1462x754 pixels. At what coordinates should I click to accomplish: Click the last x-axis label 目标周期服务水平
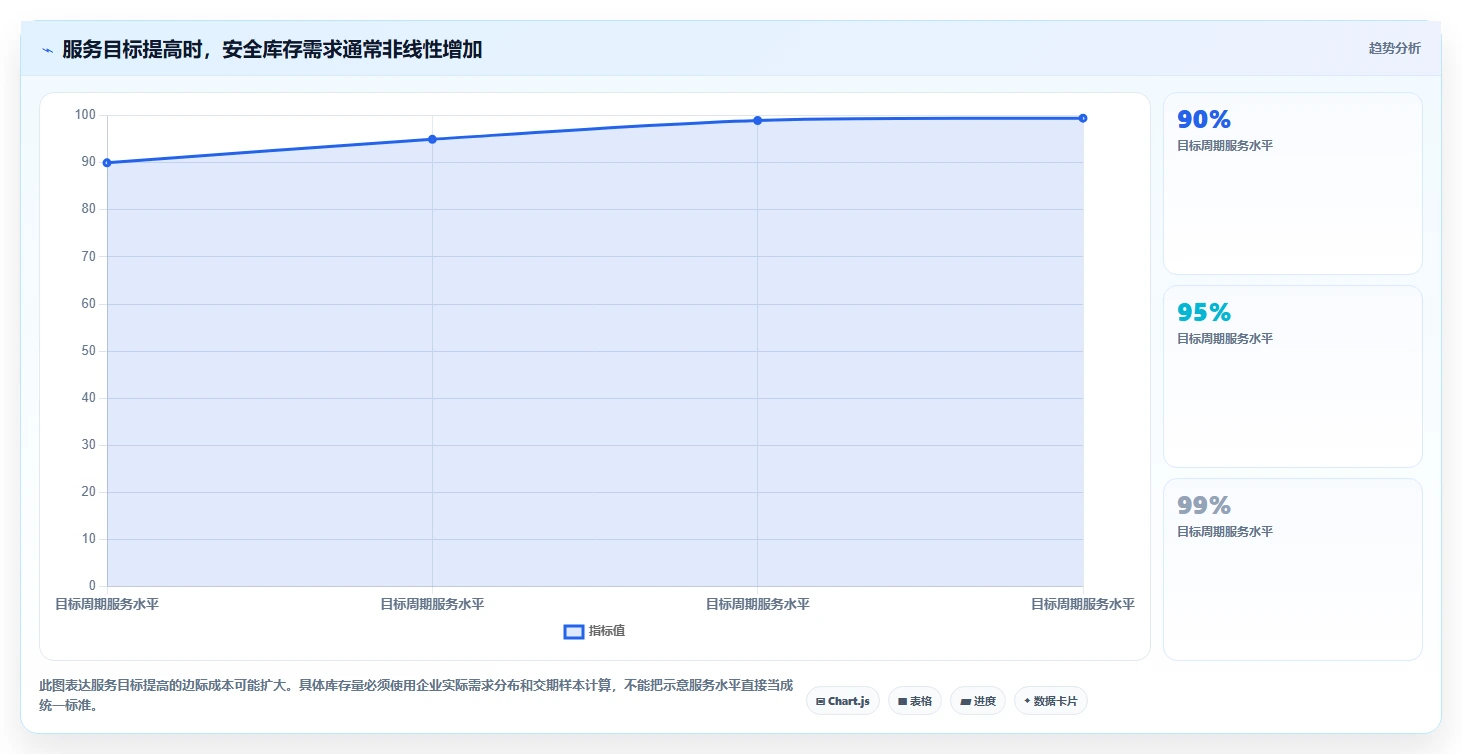pyautogui.click(x=1083, y=604)
